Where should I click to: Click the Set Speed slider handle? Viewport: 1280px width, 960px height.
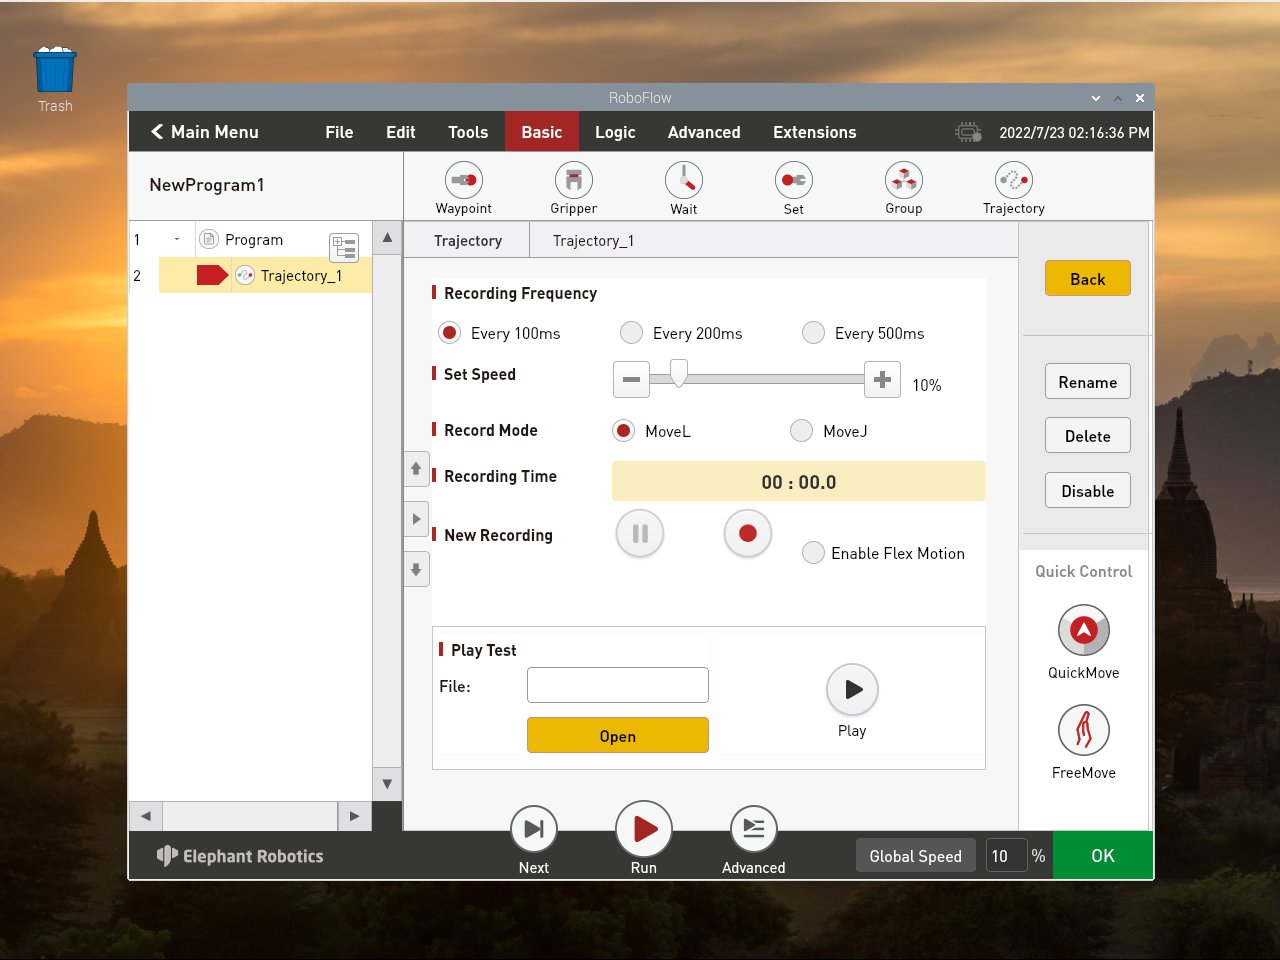click(x=679, y=374)
